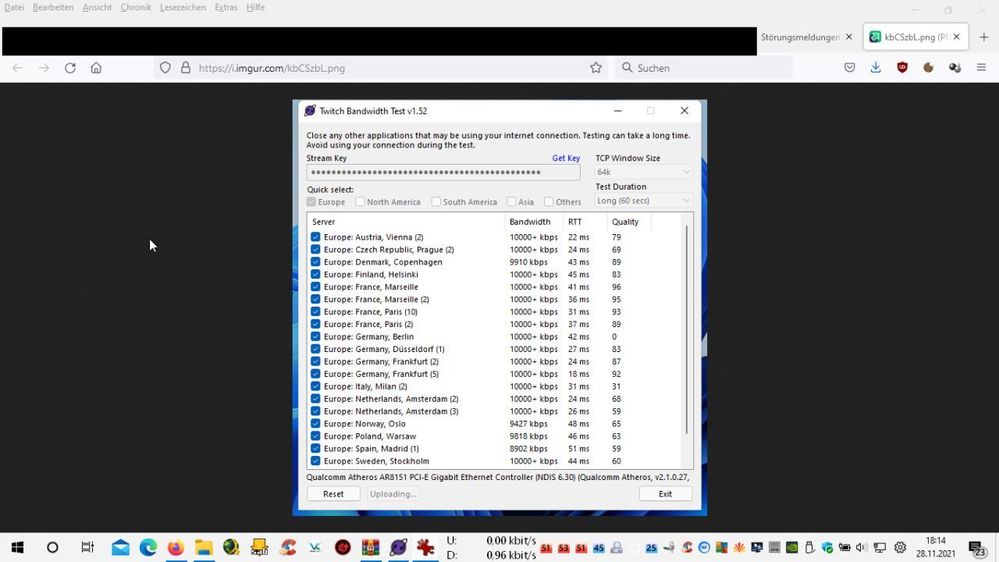Viewport: 999px width, 562px height.
Task: Open TCP Window Size 64k dropdown
Action: click(643, 172)
